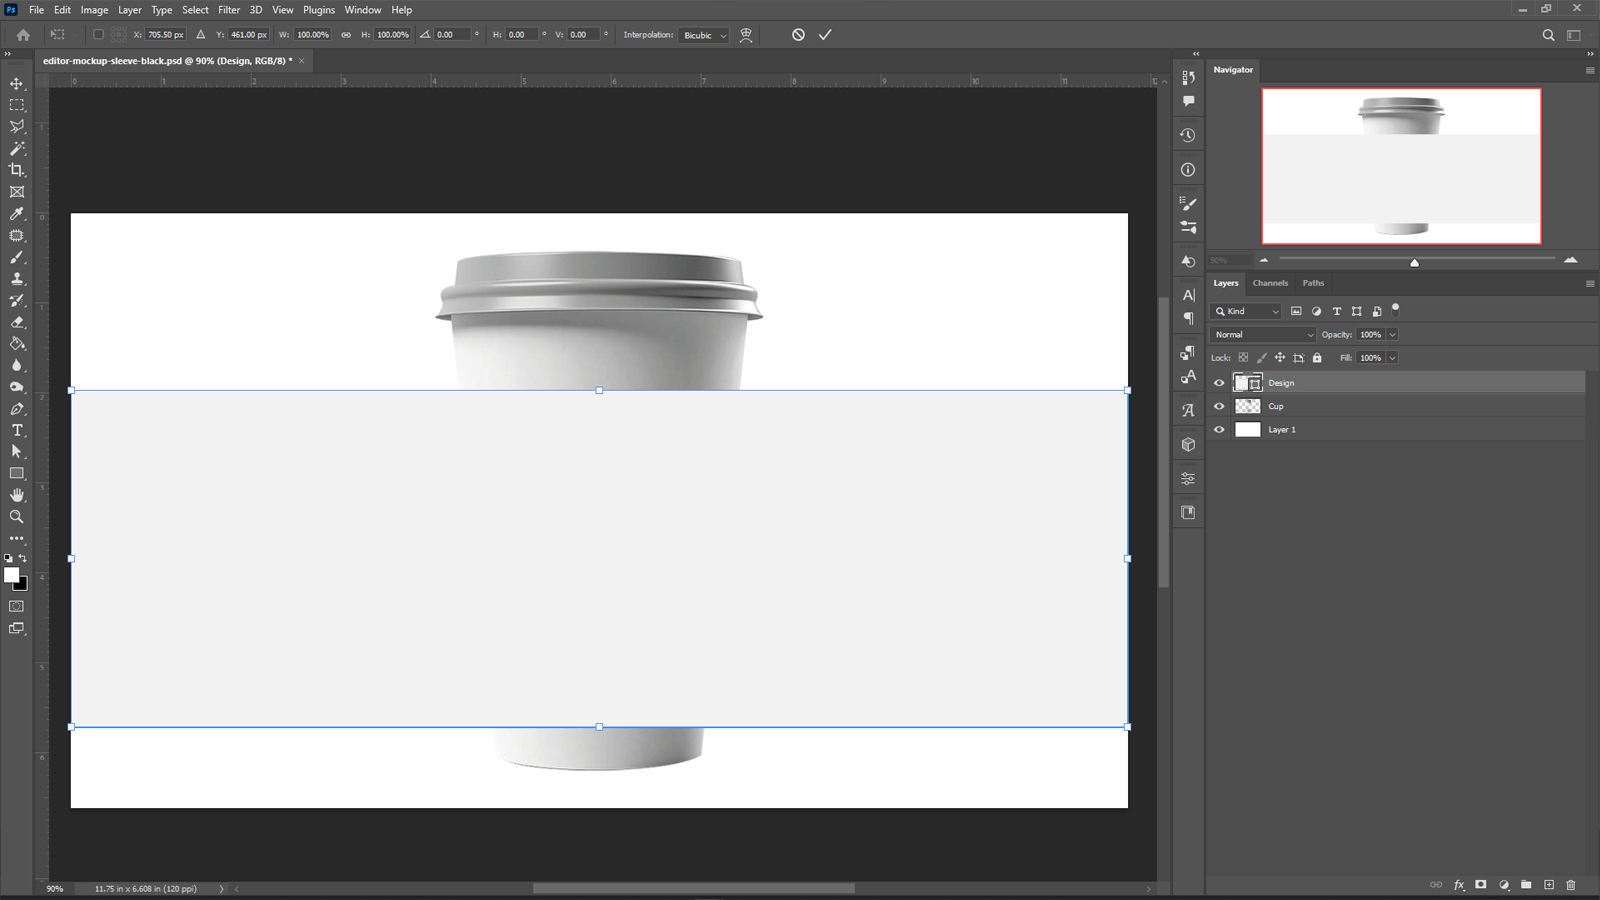Enable Lock transparent pixels
This screenshot has width=1600, height=900.
tap(1242, 357)
